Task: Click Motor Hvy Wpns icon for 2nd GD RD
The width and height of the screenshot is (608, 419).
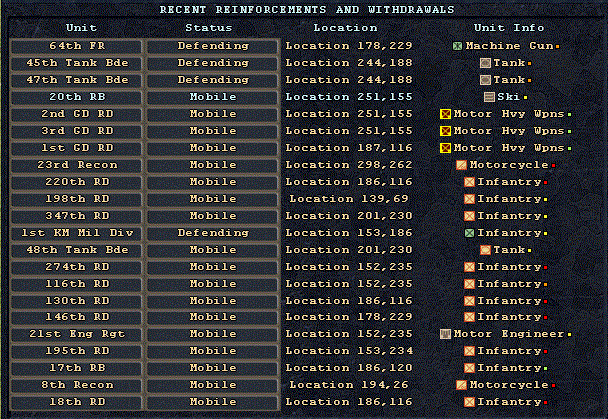Action: (x=446, y=114)
